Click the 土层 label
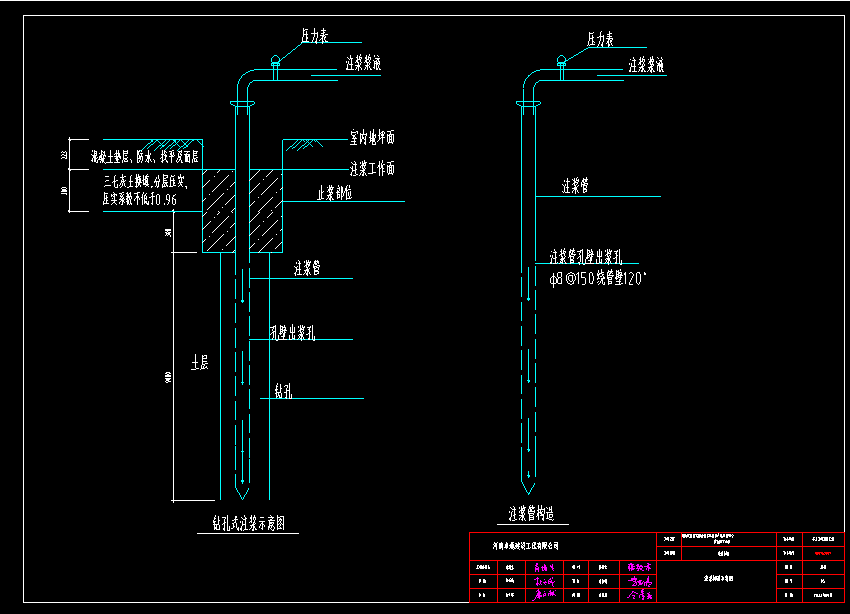850x614 pixels. point(199,363)
